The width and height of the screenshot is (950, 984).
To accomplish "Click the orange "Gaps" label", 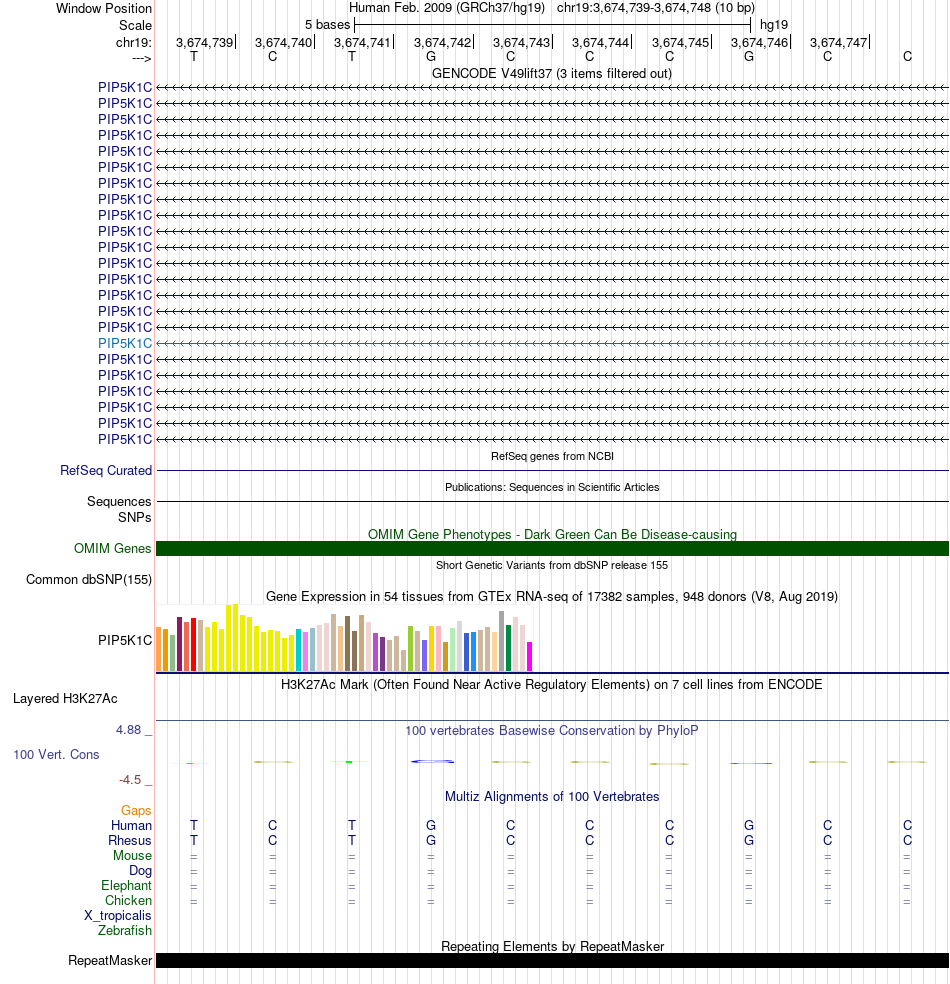I will (136, 810).
